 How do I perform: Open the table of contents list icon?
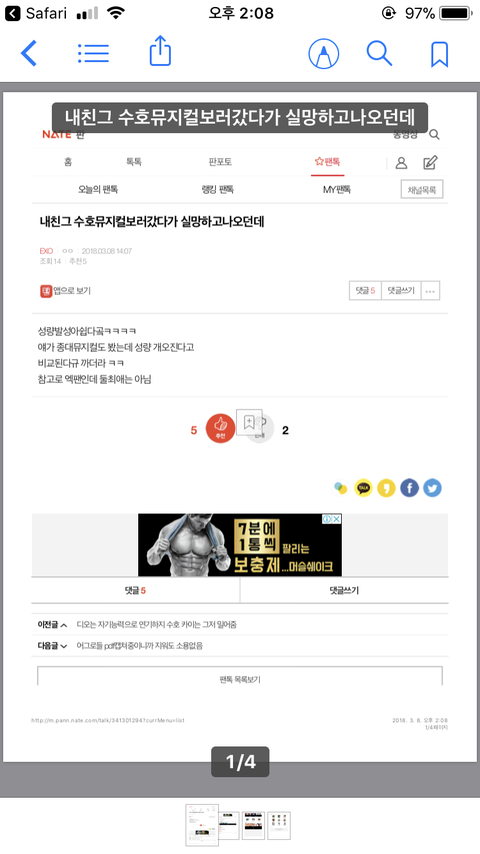coord(93,53)
